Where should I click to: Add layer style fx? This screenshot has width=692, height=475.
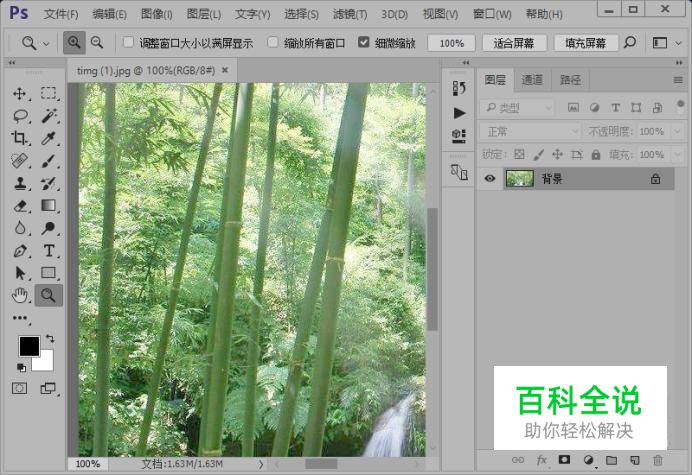pos(542,460)
